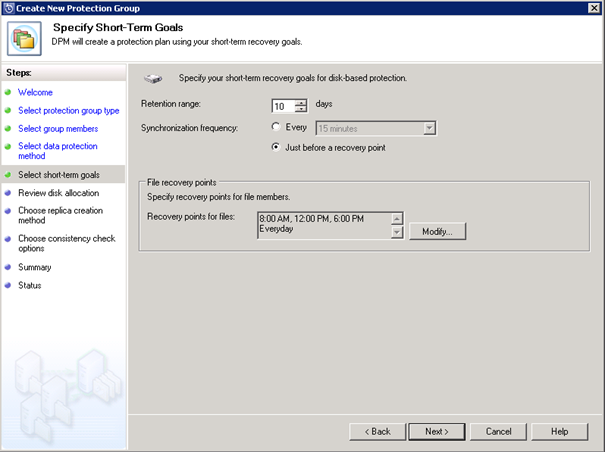Go to the Welcome step

35,92
